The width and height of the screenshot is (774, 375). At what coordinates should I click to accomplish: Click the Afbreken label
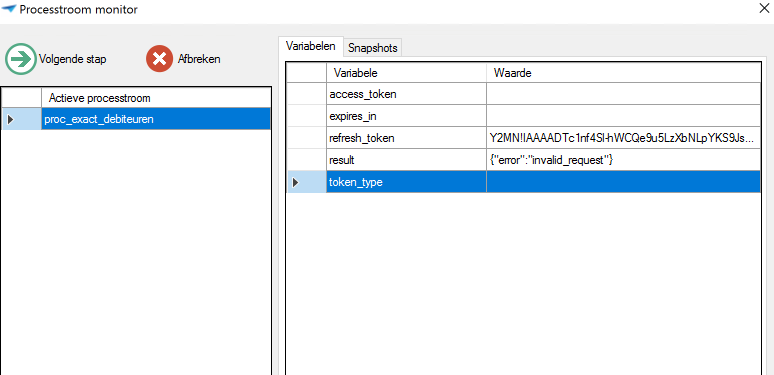coord(199,59)
